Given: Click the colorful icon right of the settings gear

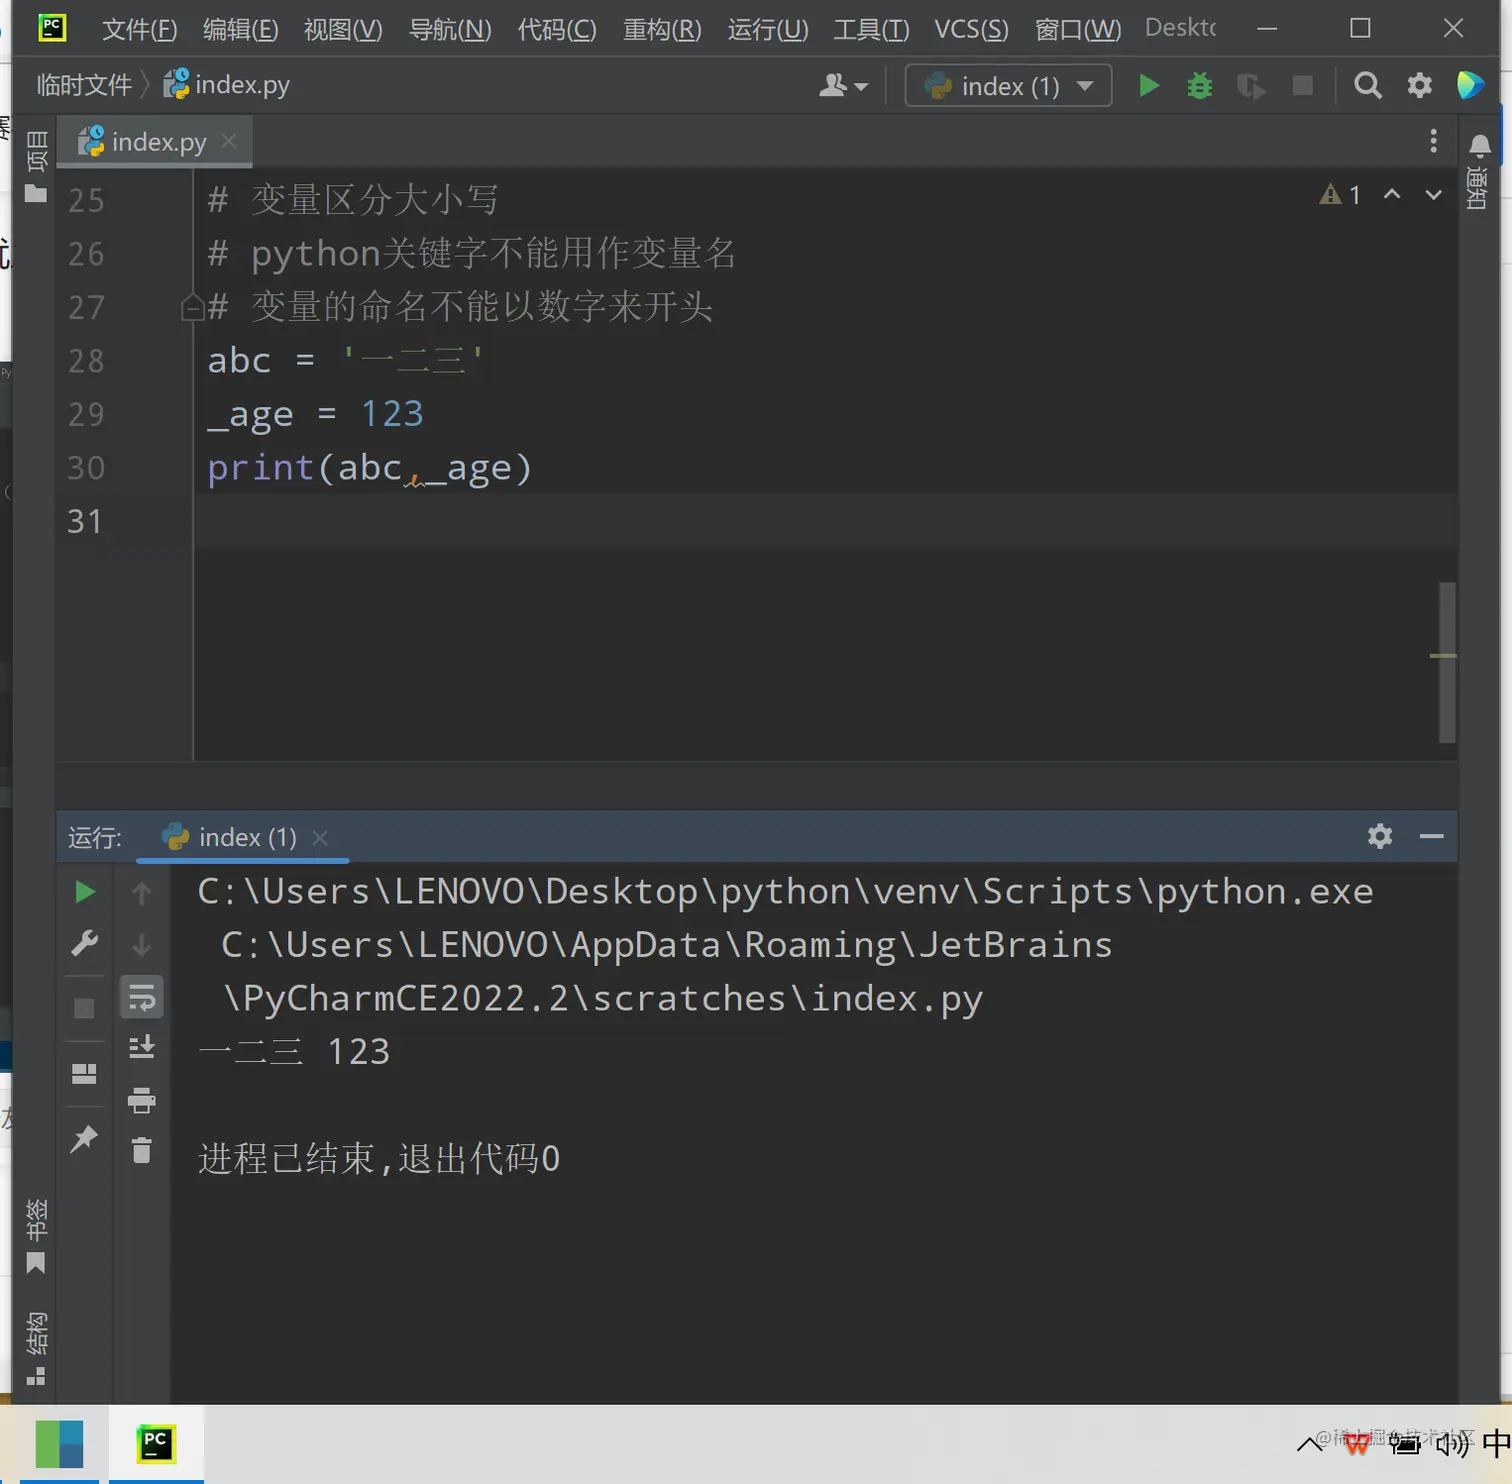Looking at the screenshot, I should tap(1470, 86).
